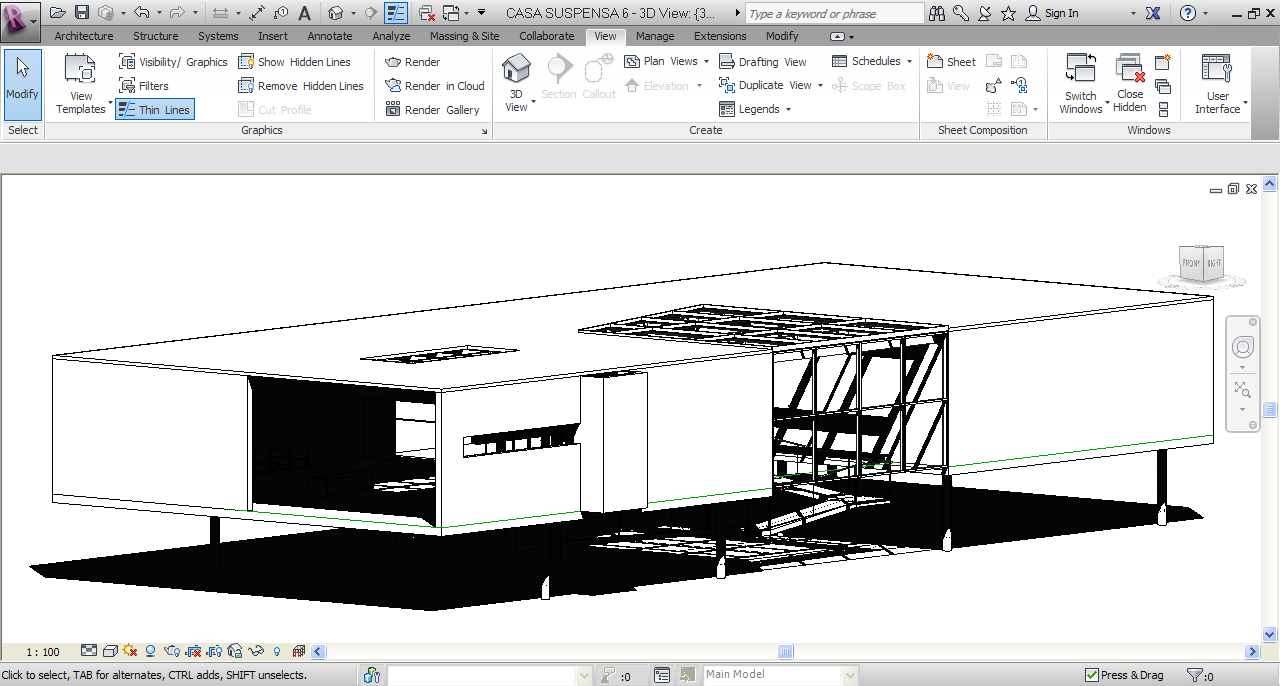Open the Visibility/Graphics dialog
The width and height of the screenshot is (1280, 686).
173,61
